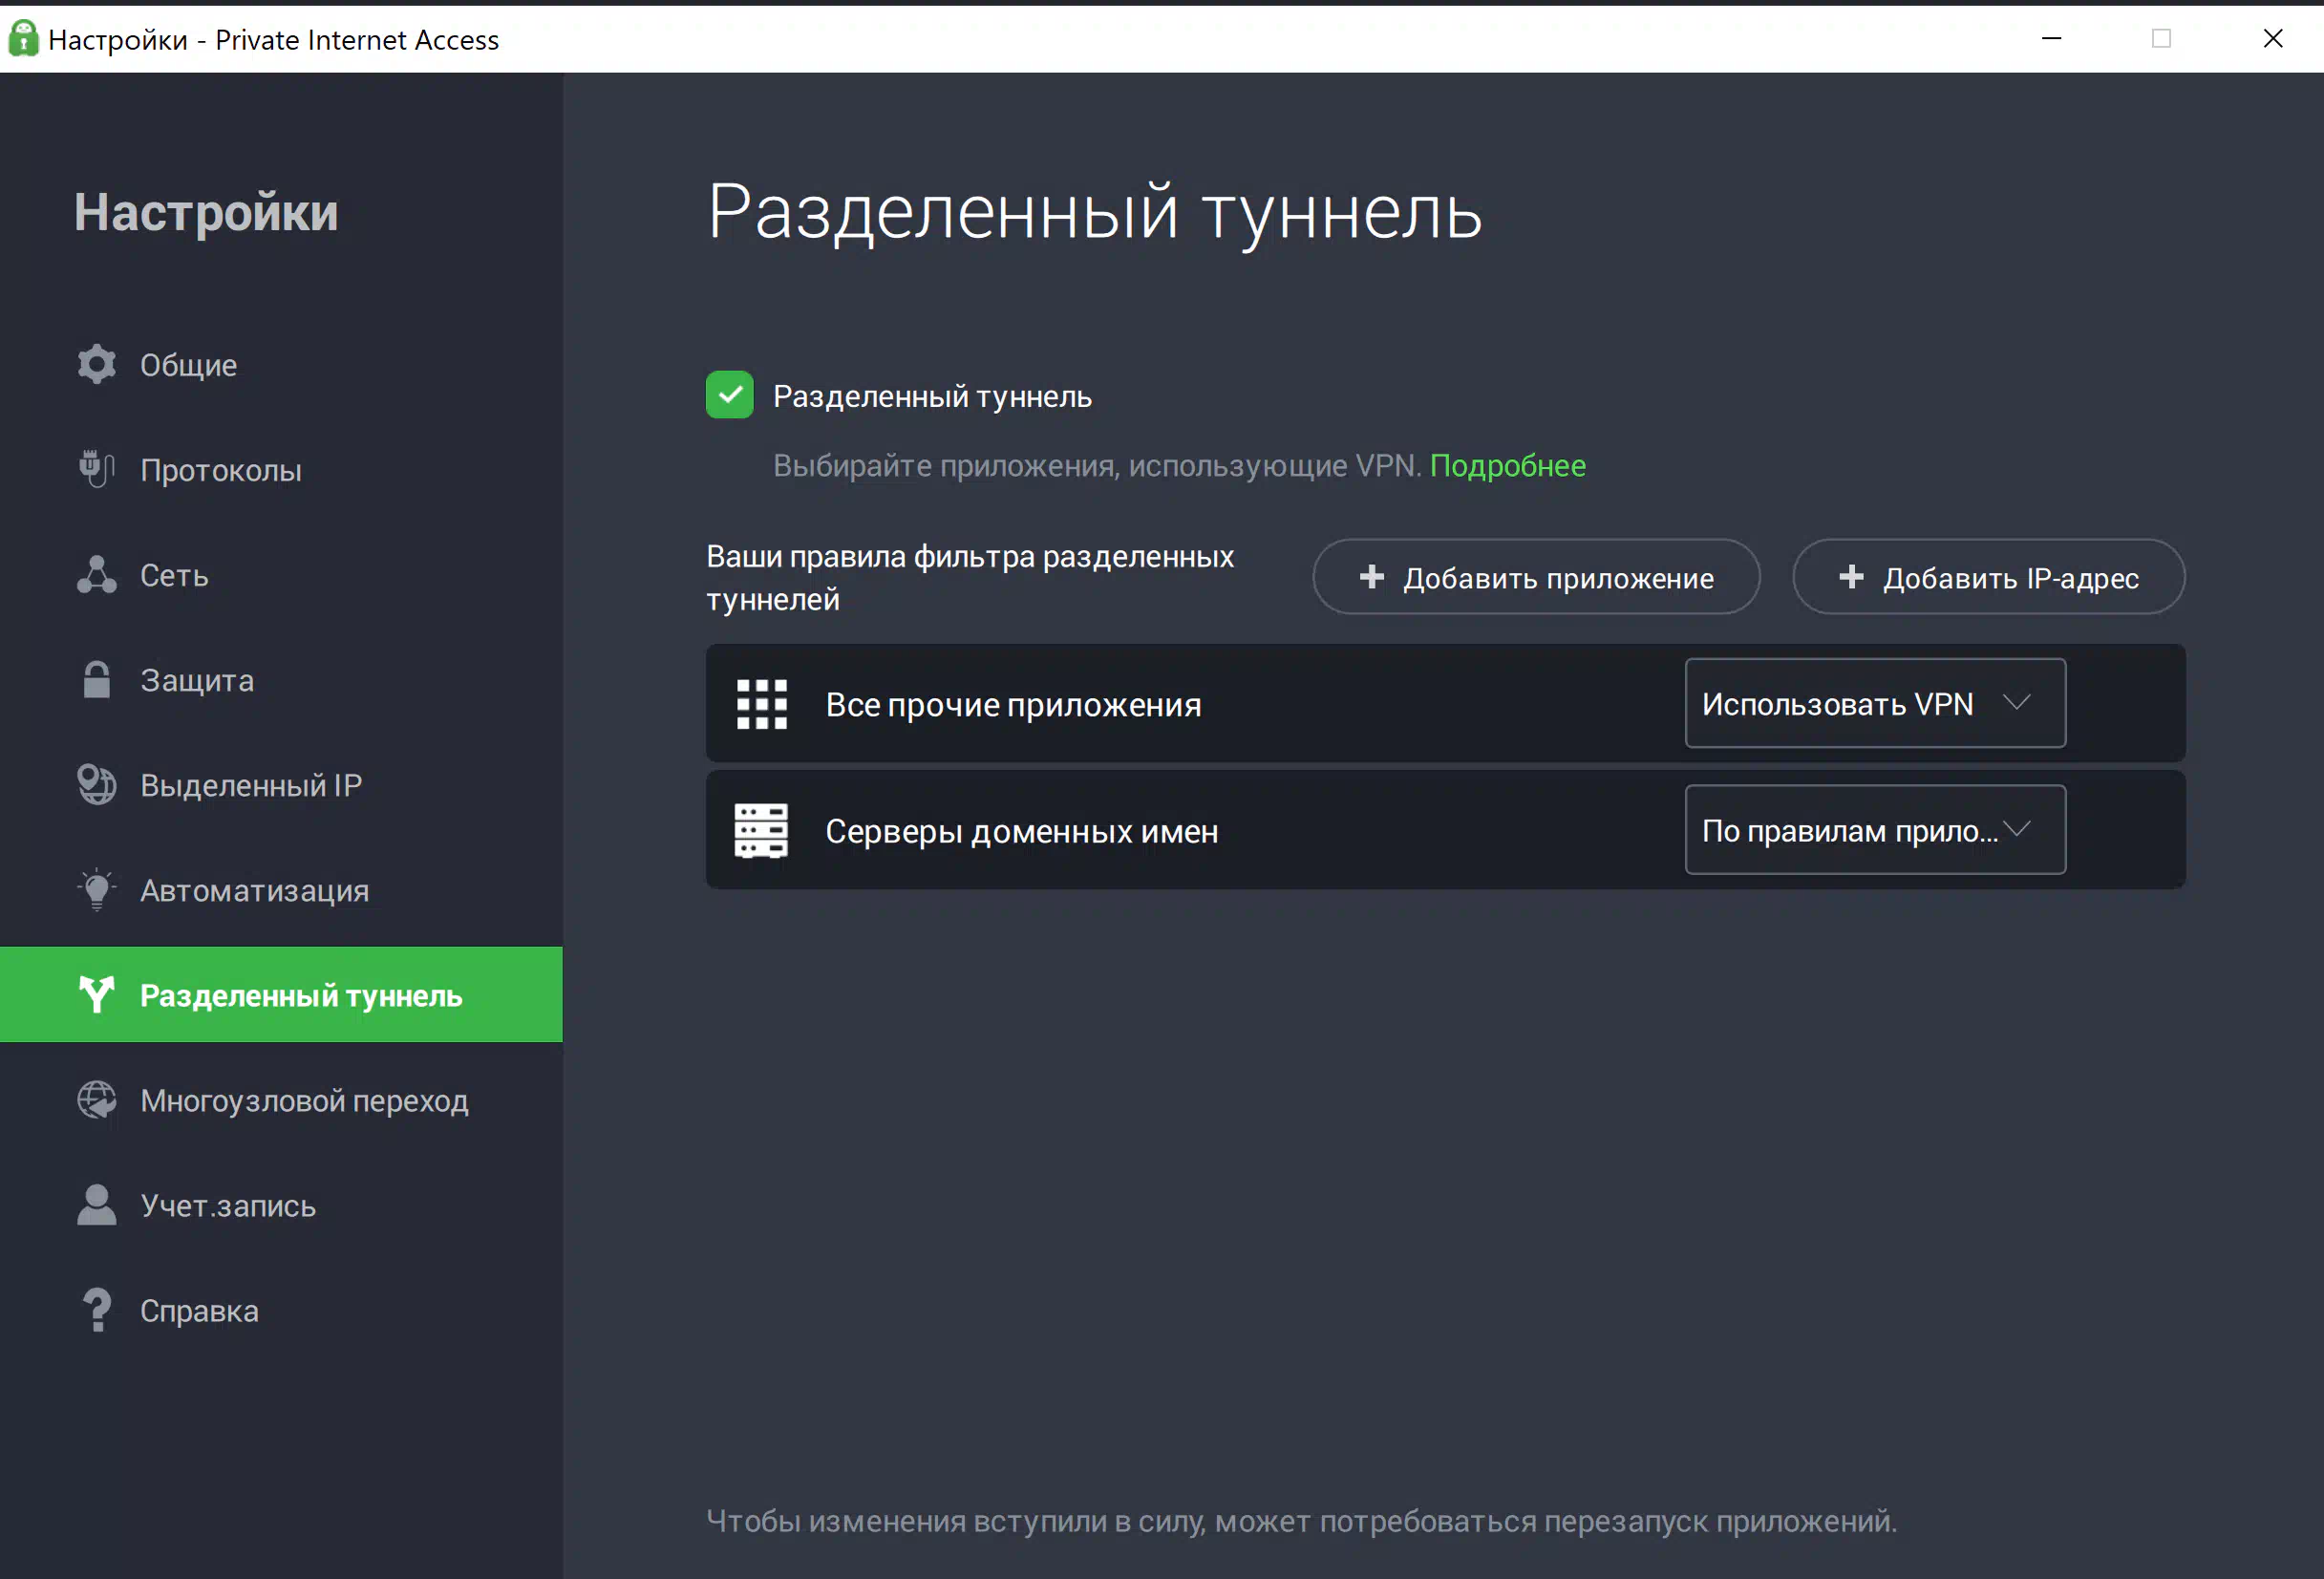Select the Защита tab label
Image resolution: width=2324 pixels, height=1579 pixels.
[197, 680]
